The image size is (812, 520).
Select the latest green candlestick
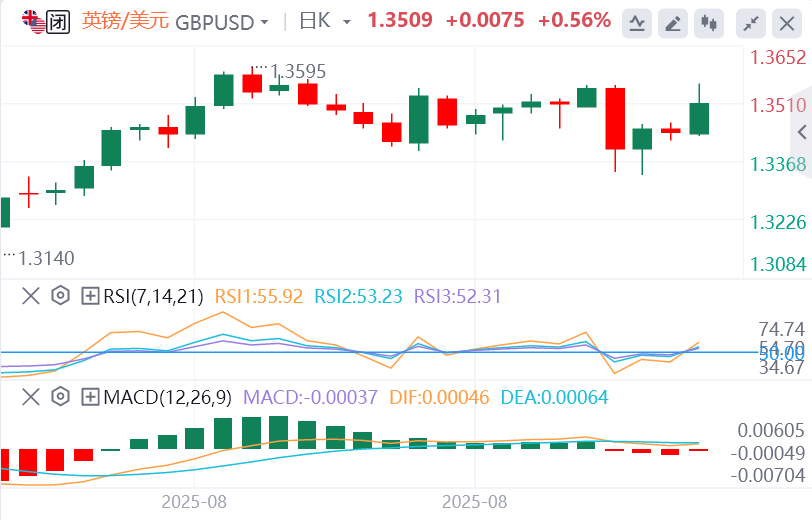click(699, 119)
